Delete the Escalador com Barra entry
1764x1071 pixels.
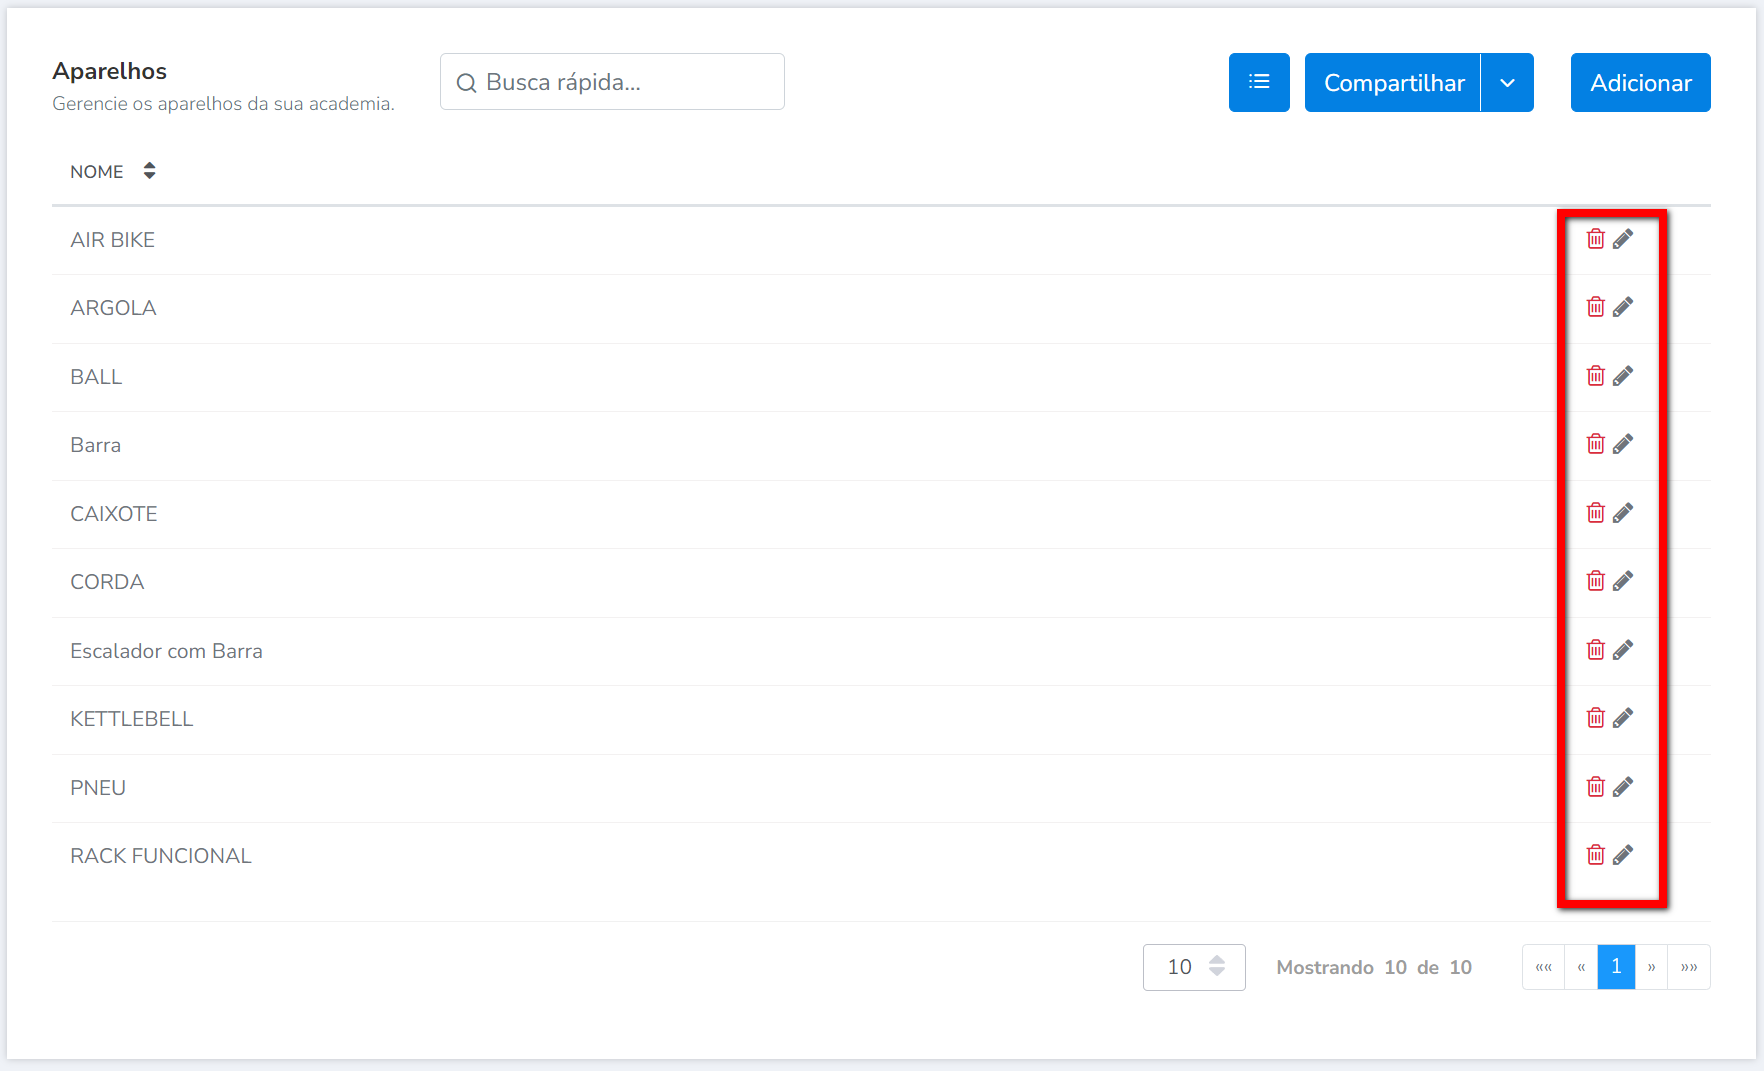point(1595,650)
